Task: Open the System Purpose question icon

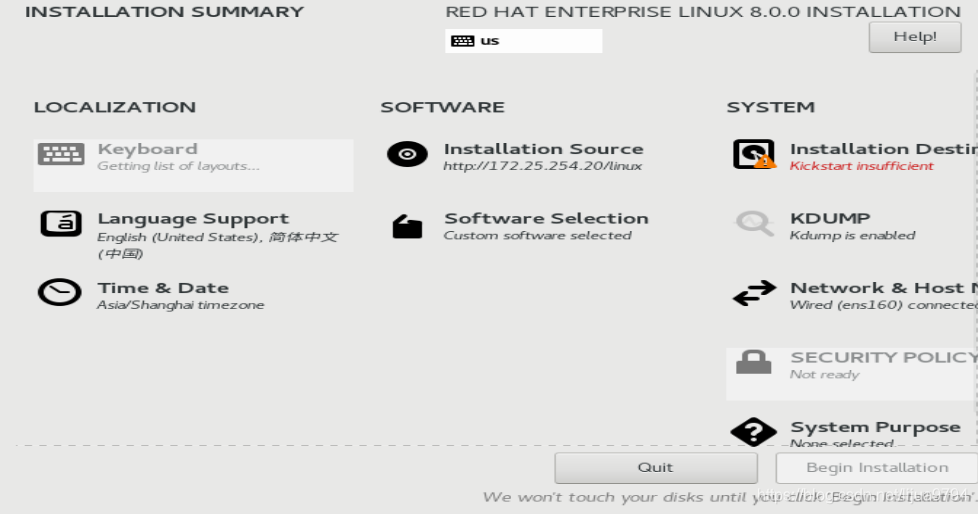Action: tap(753, 432)
